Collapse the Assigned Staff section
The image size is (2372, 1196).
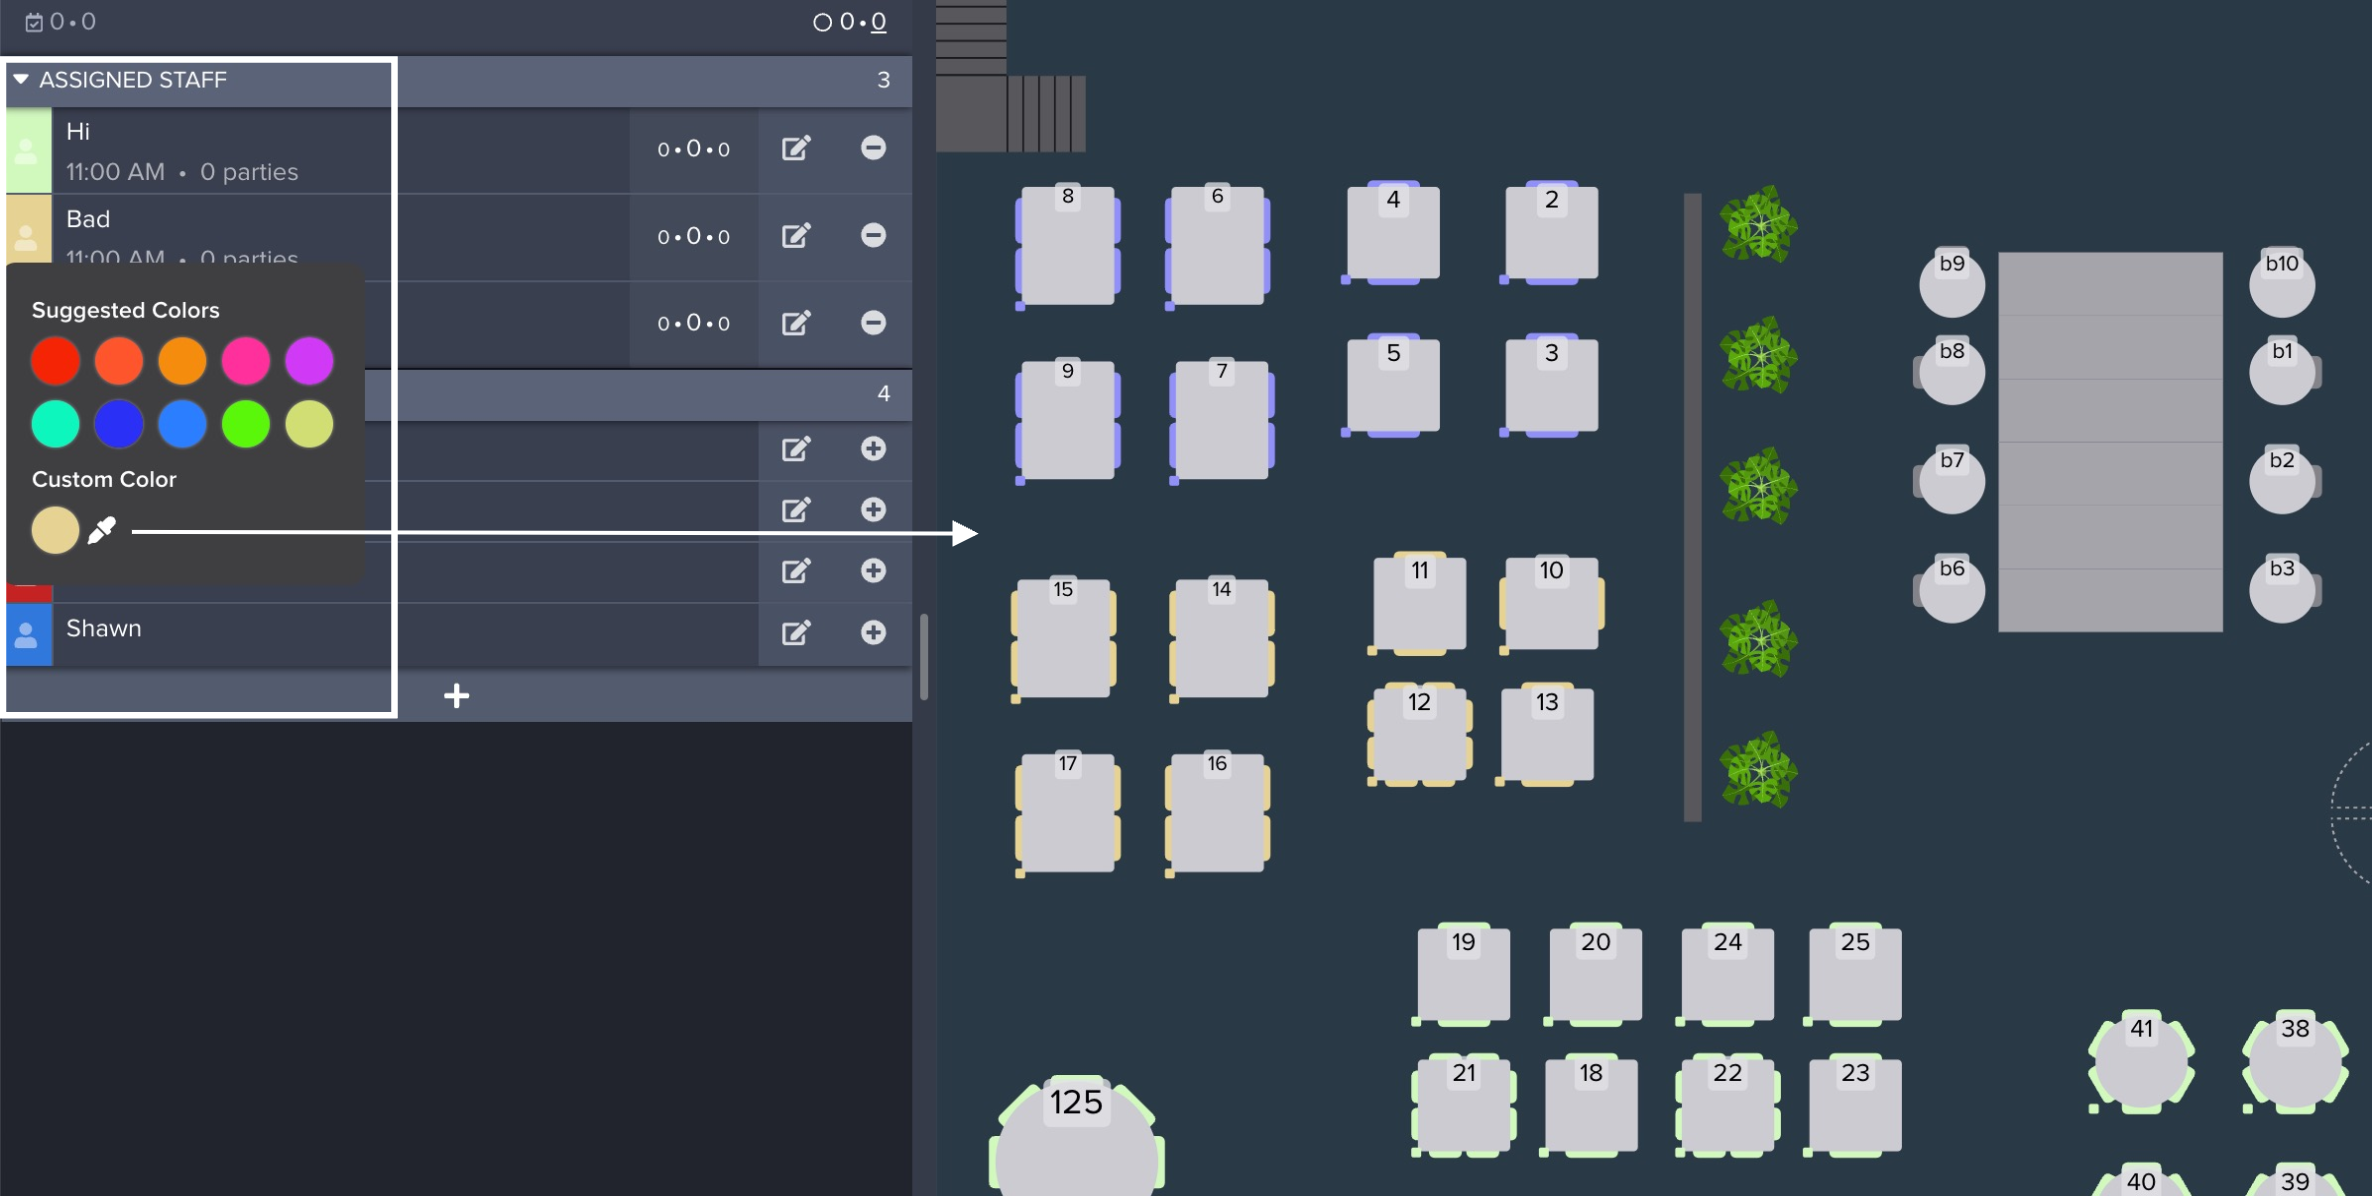[21, 80]
